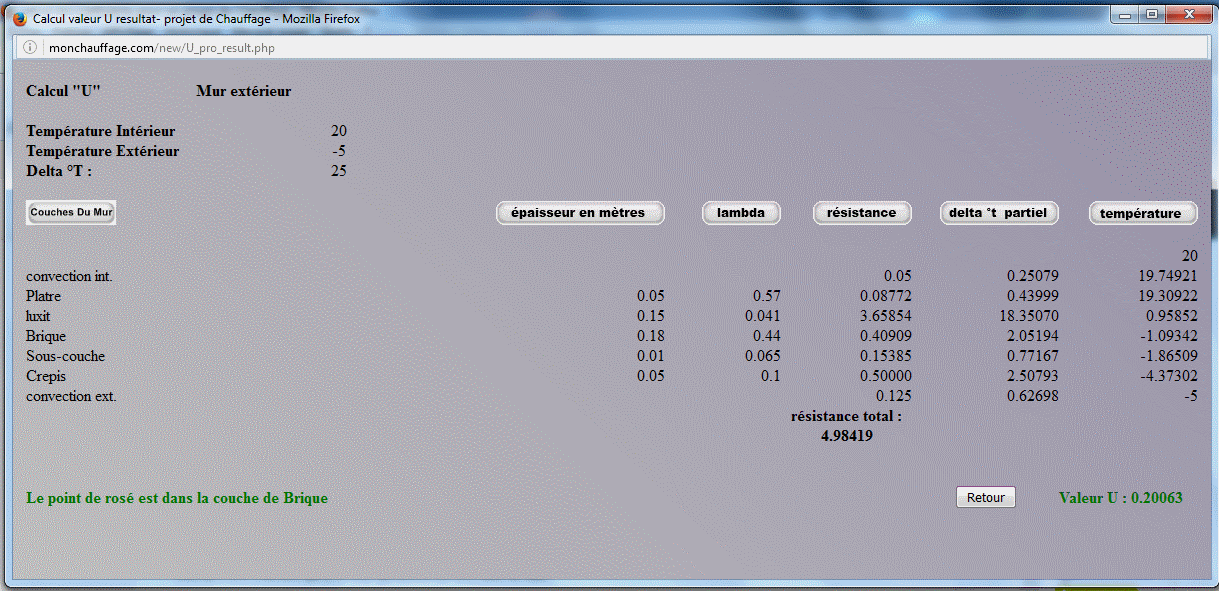The height and width of the screenshot is (591, 1219).
Task: Select the 'Brique' layer label
Action: point(46,336)
